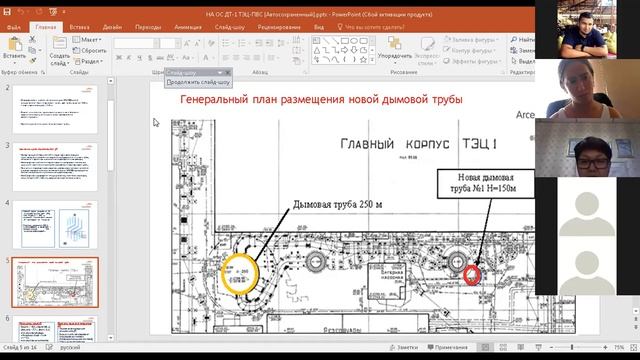Click the Найти search magnifier button
This screenshot has height=360, width=640.
[522, 40]
